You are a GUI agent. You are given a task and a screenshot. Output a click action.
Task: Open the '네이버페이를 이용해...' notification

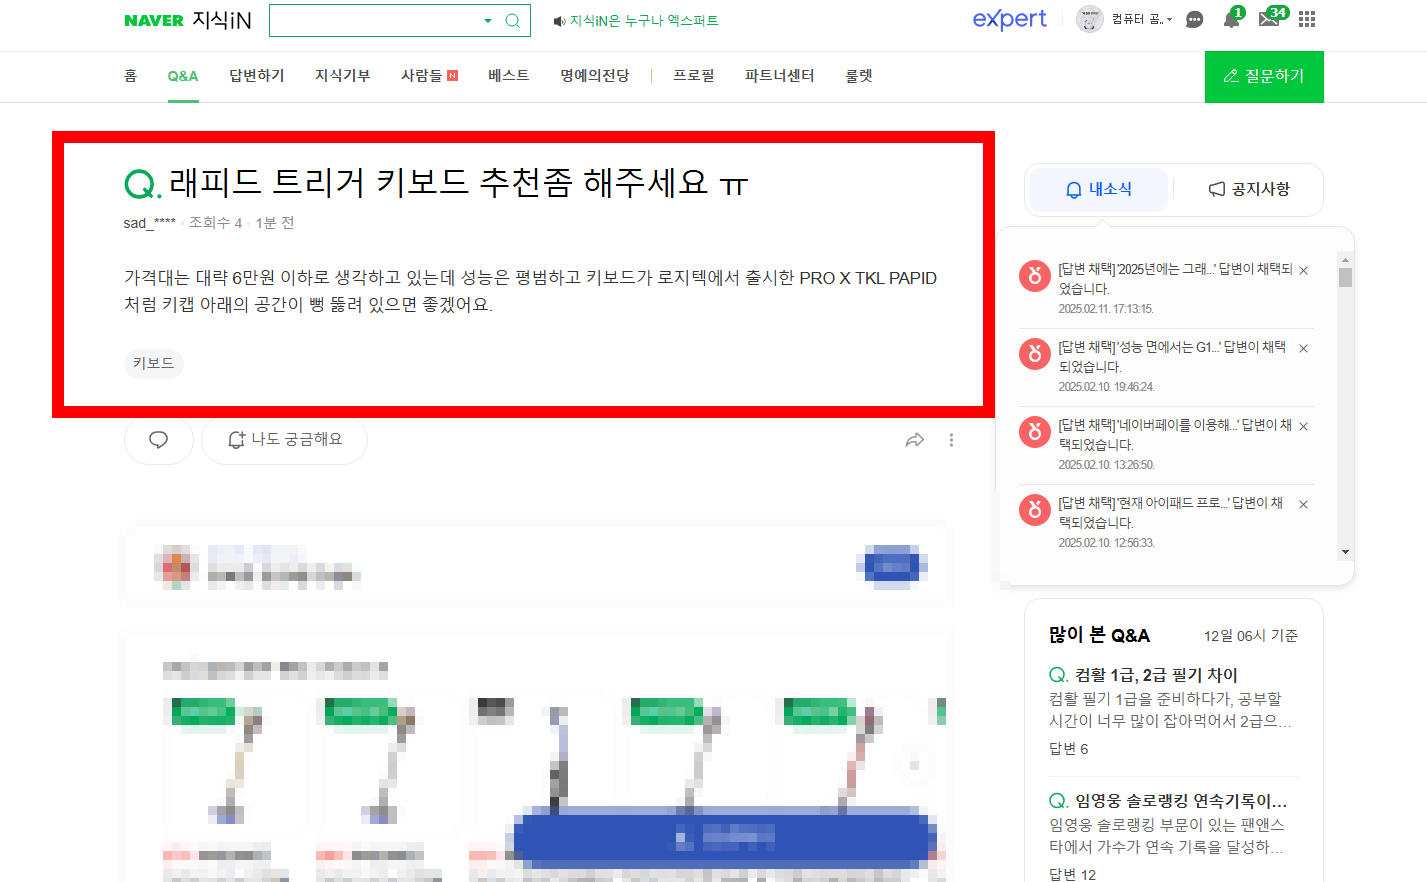[1175, 435]
